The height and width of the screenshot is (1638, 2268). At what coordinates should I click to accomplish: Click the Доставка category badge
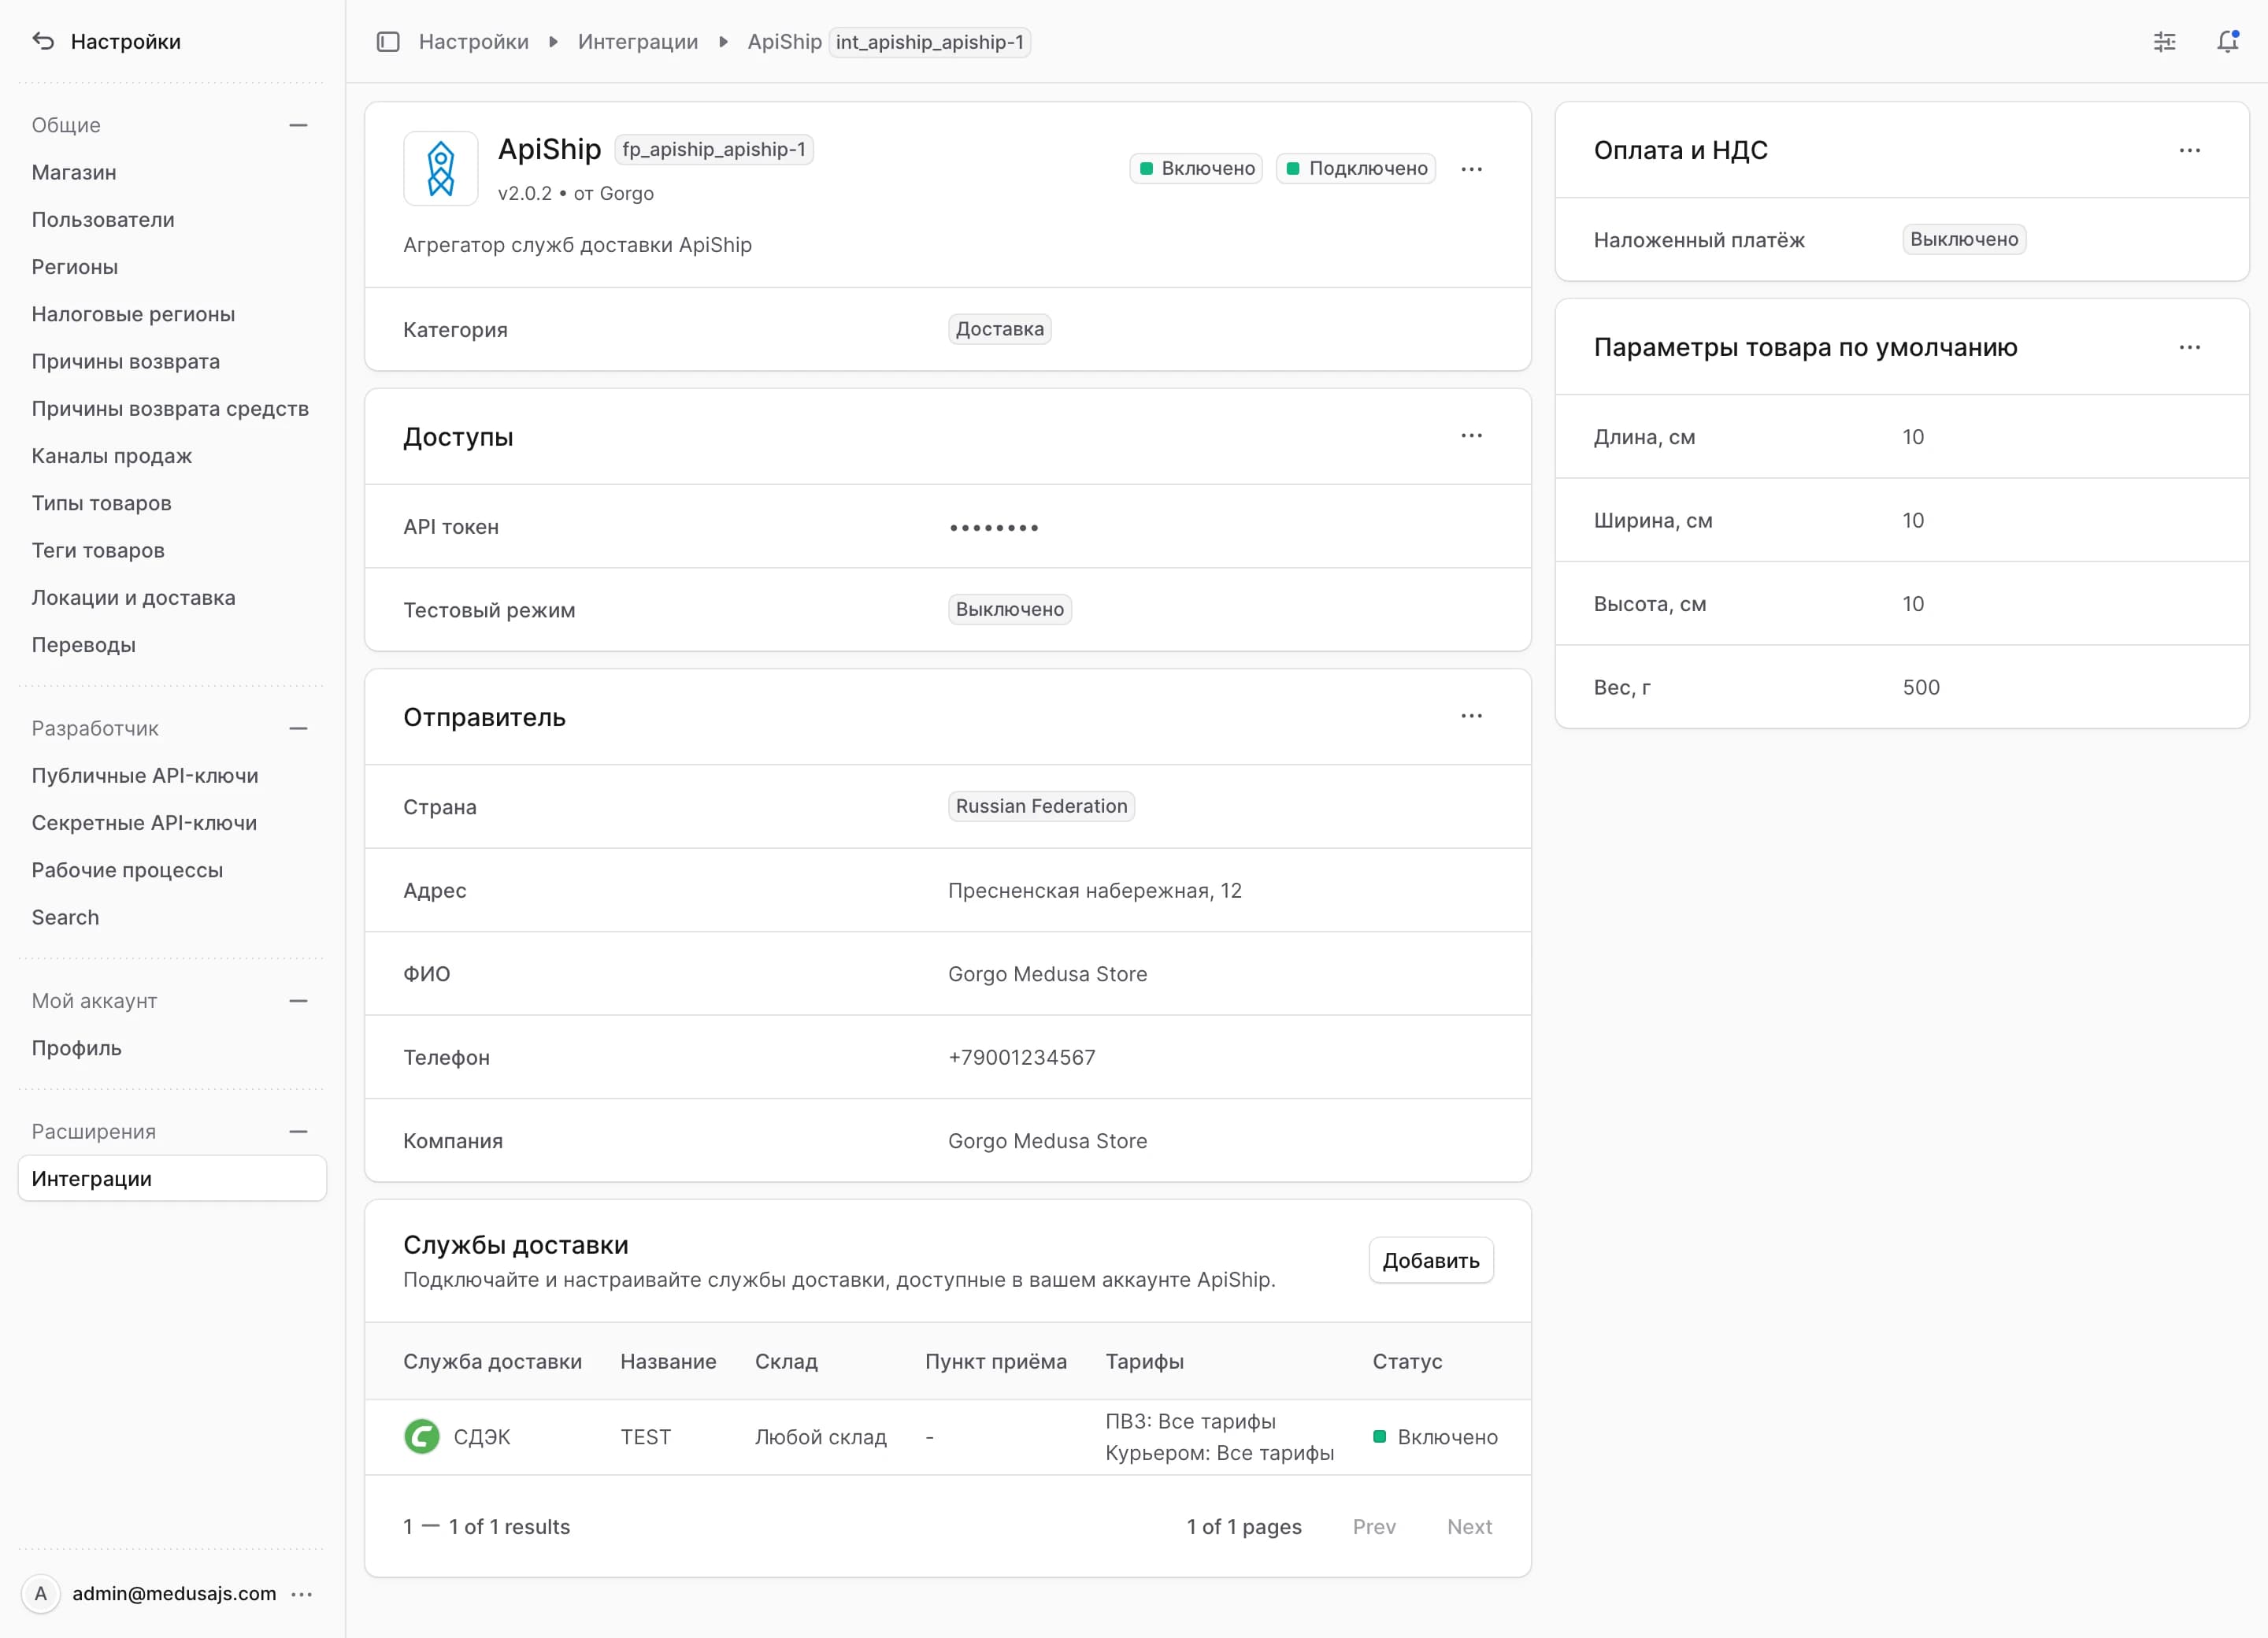point(999,330)
